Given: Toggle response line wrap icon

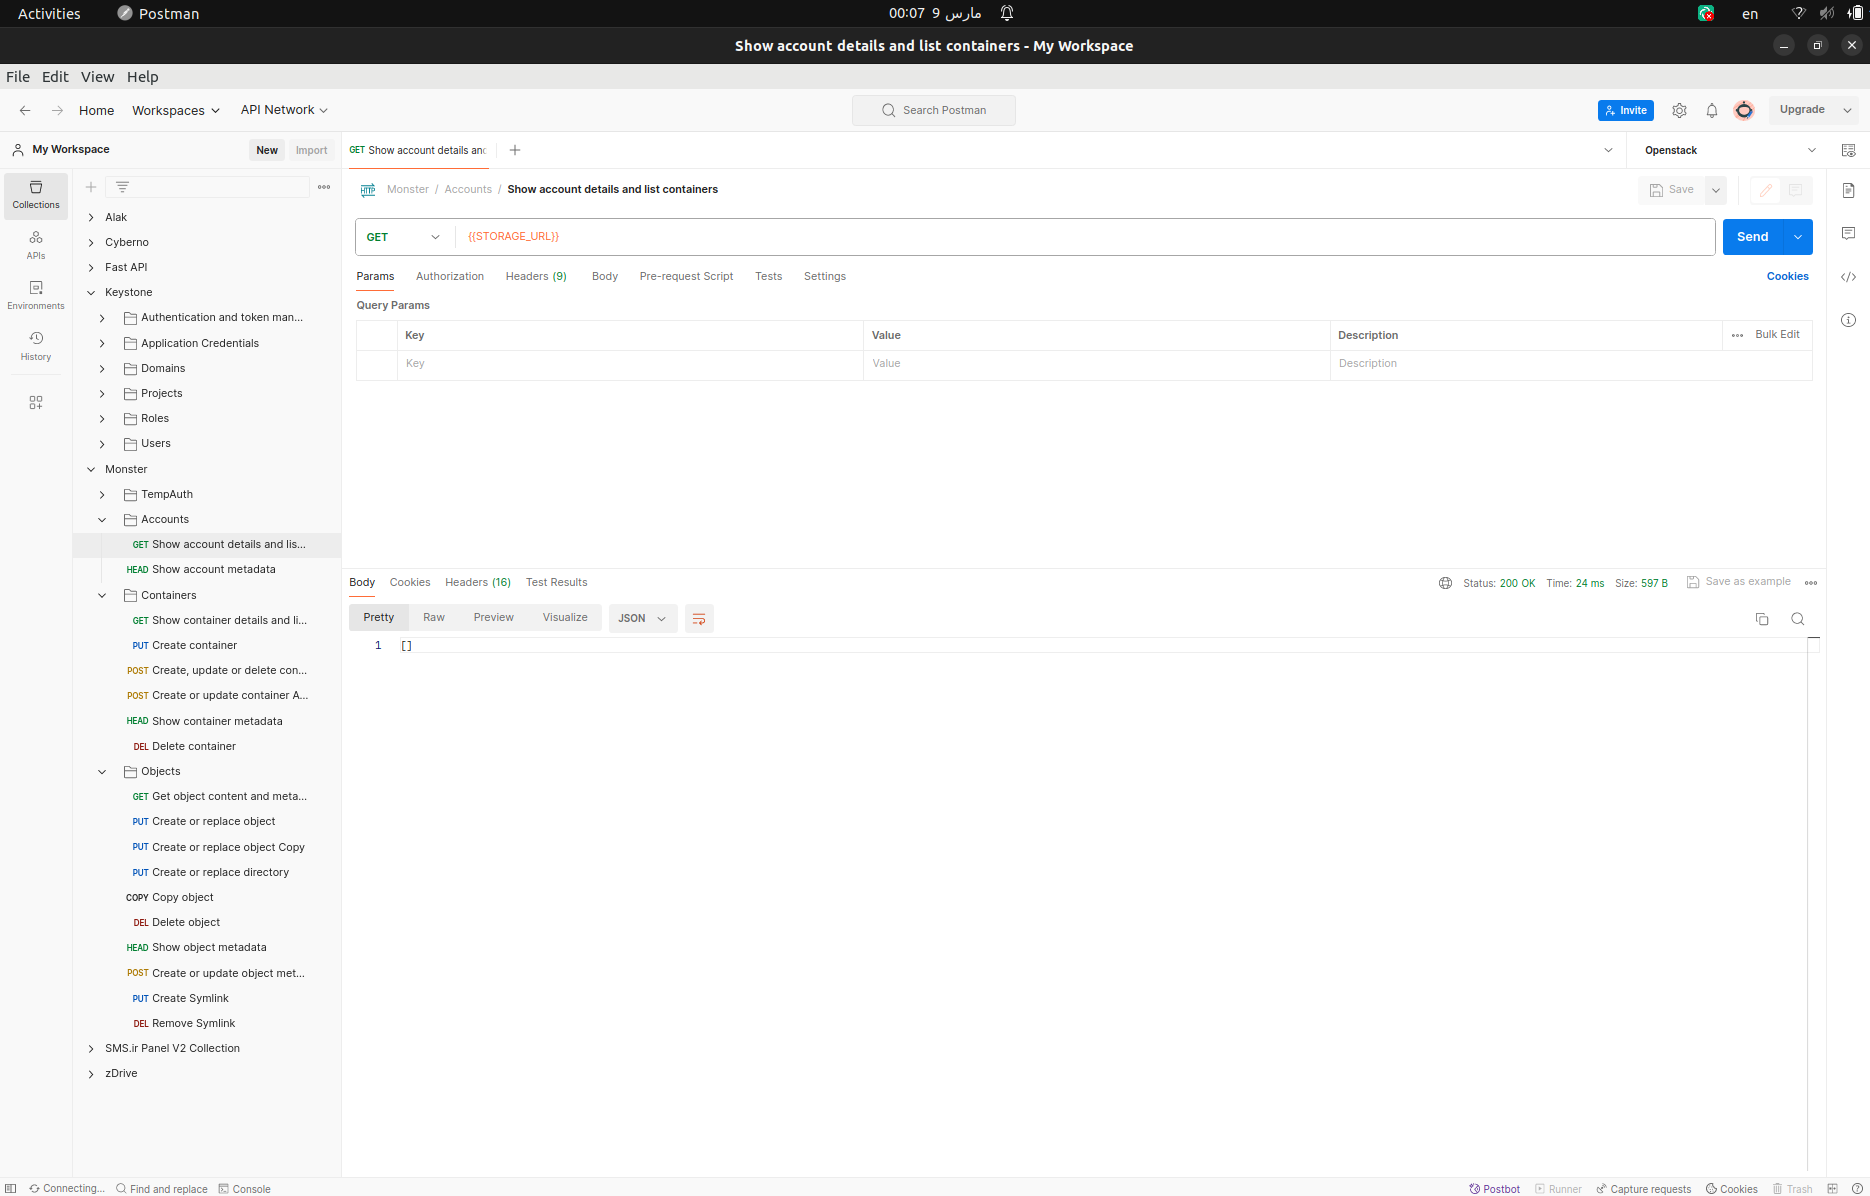Looking at the screenshot, I should pos(699,619).
